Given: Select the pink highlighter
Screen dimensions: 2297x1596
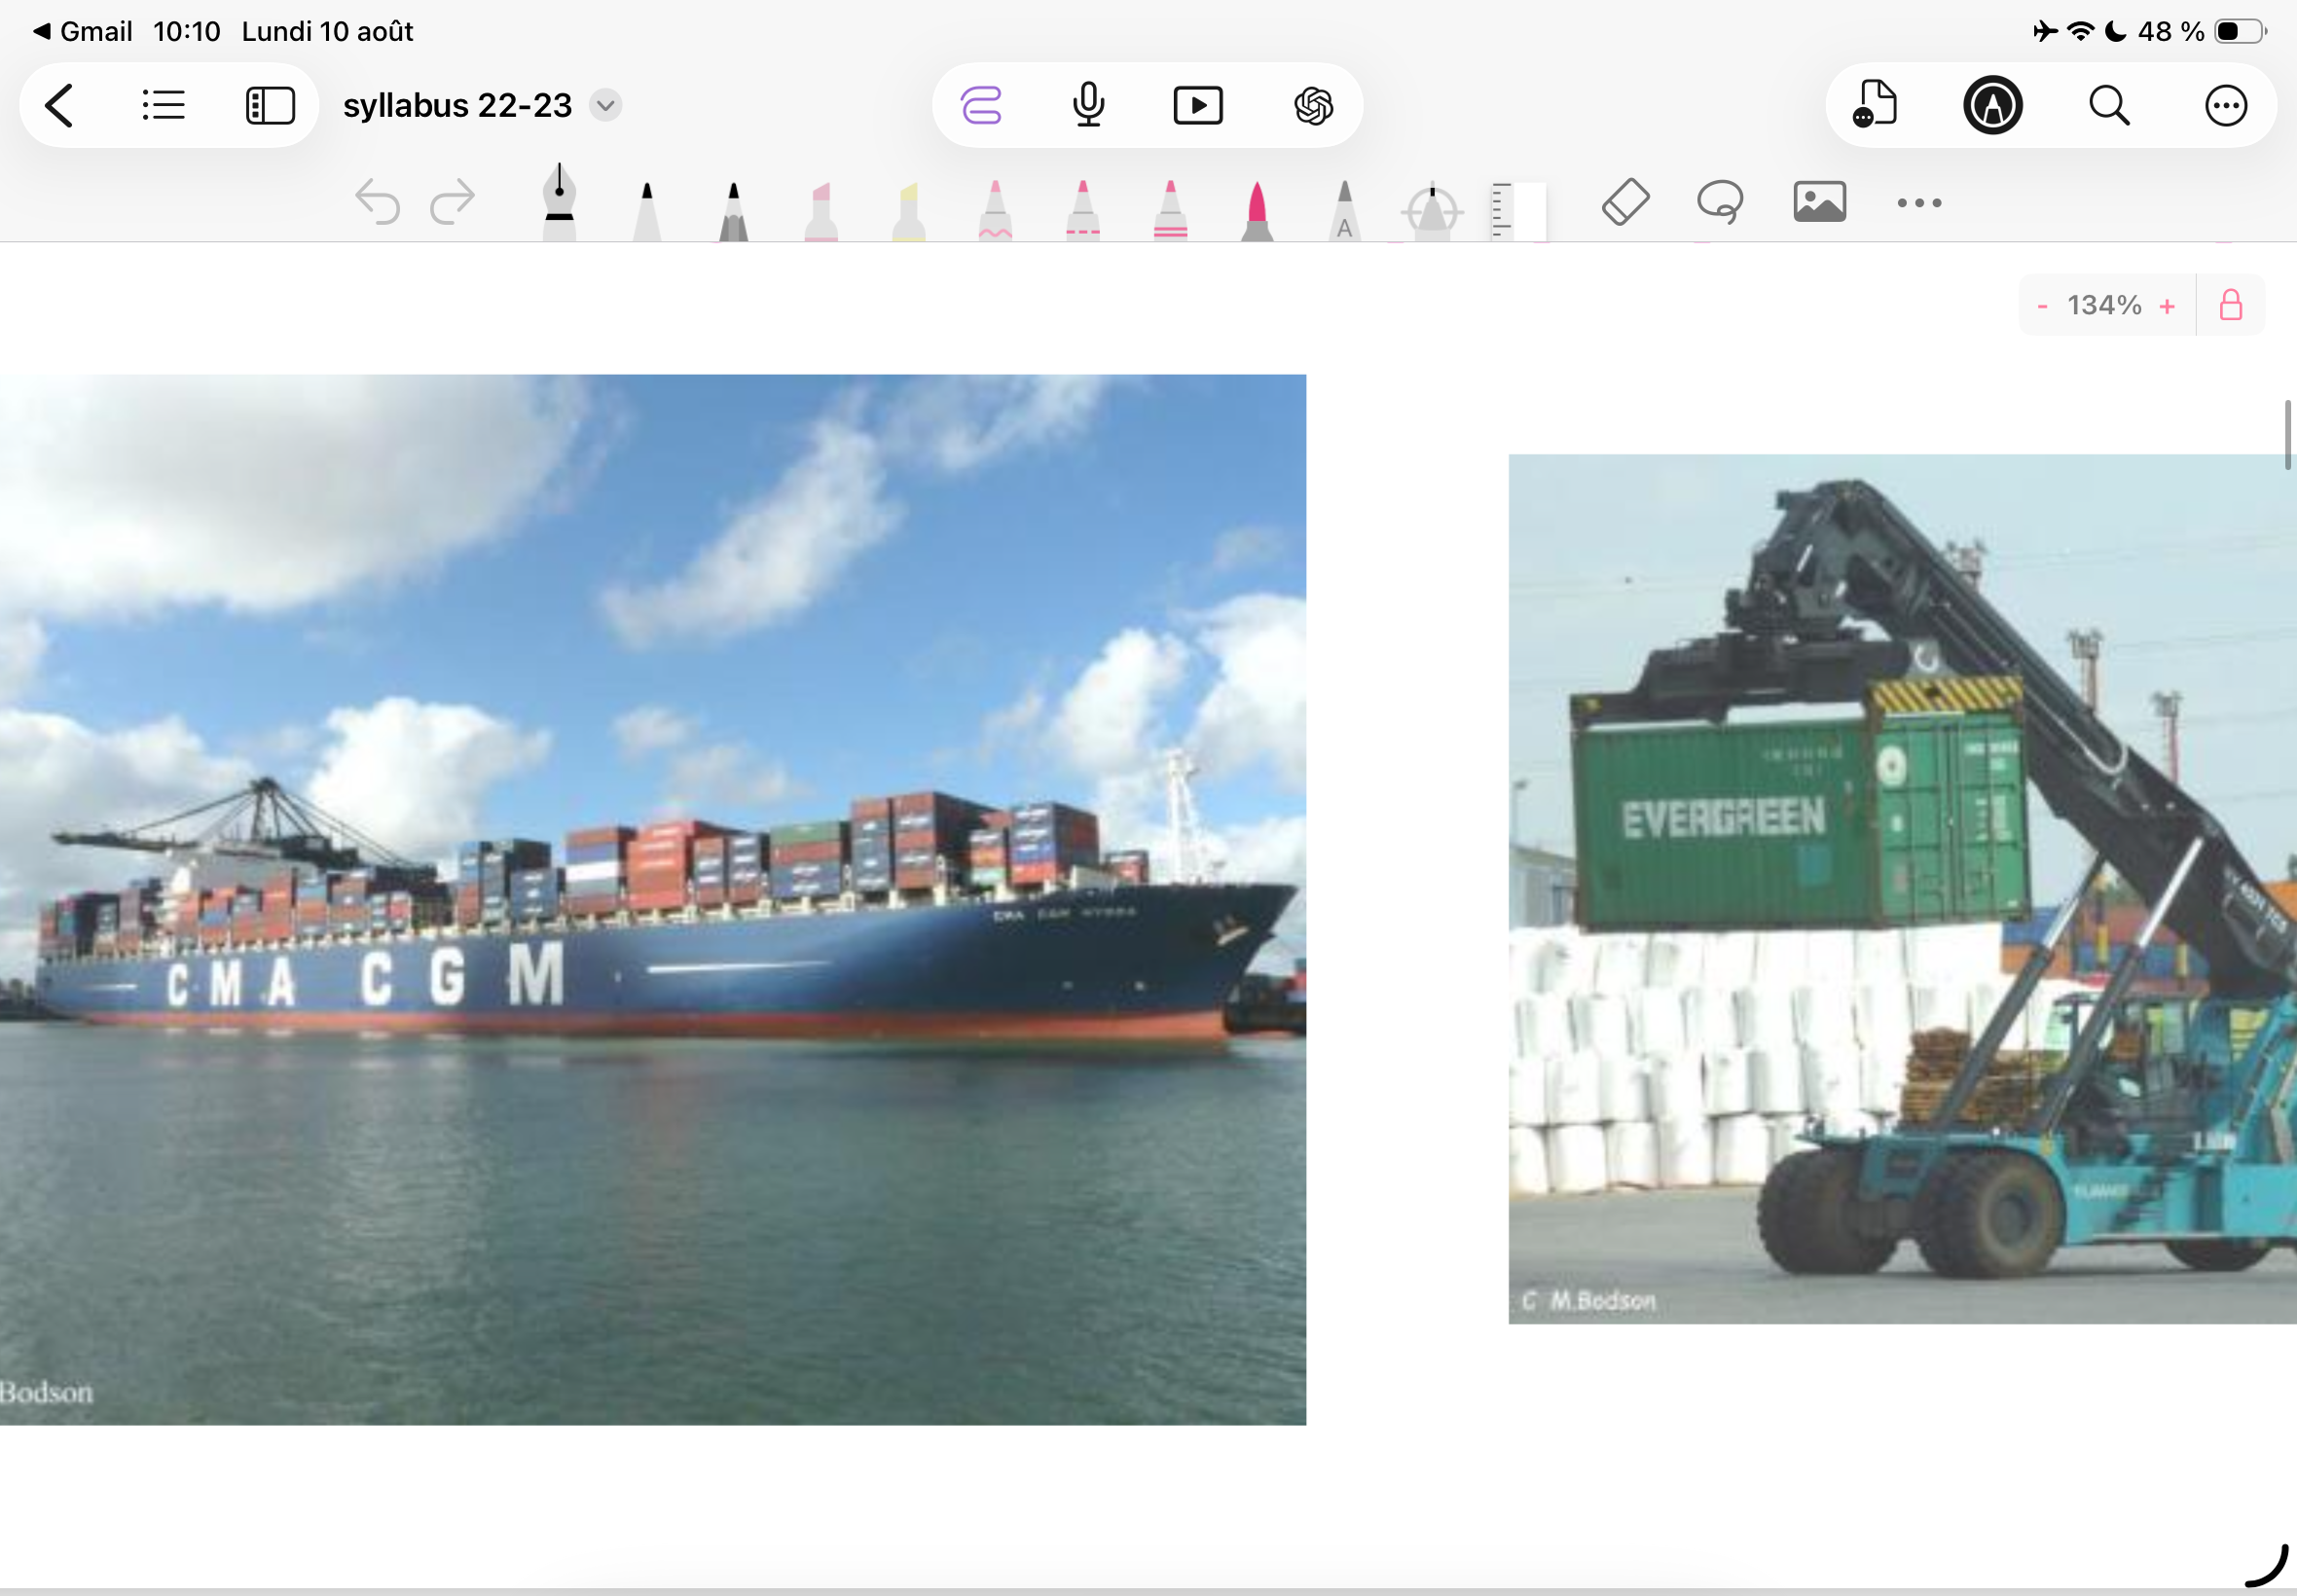Looking at the screenshot, I should pos(821,211).
